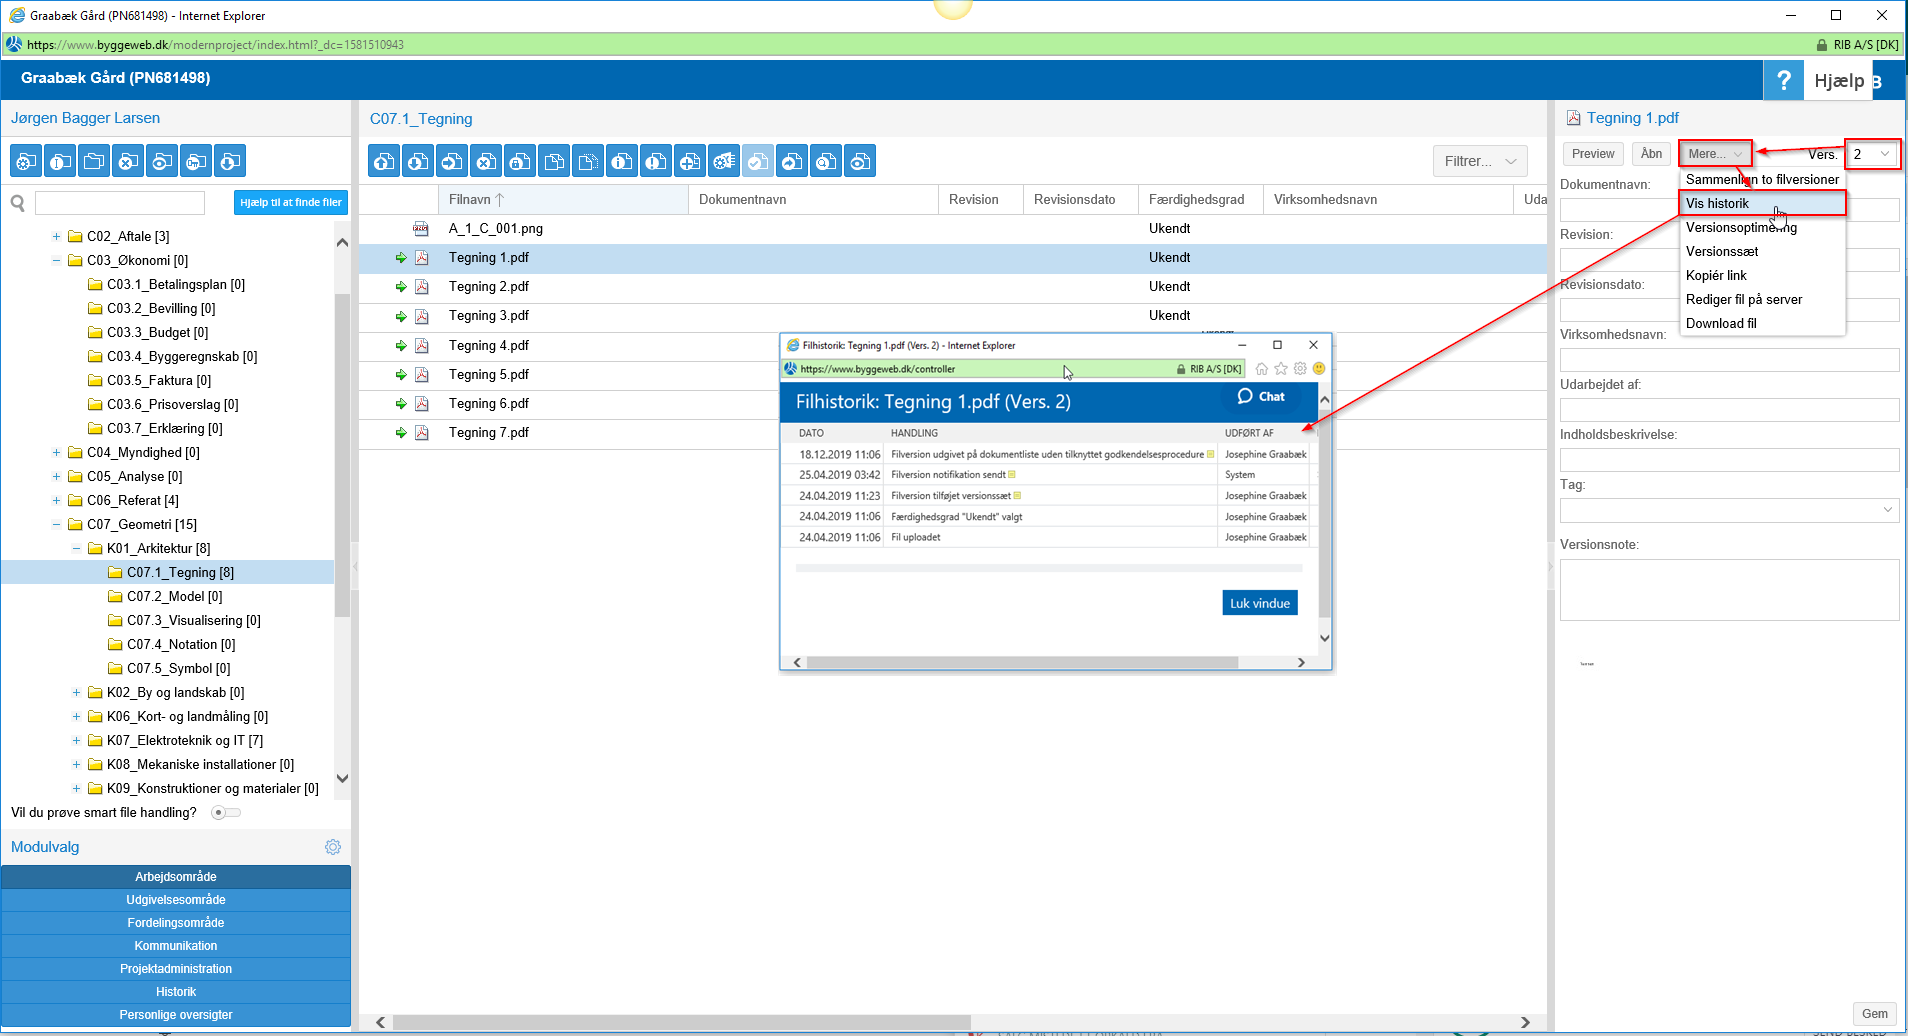Image resolution: width=1908 pixels, height=1036 pixels.
Task: Open the Vers. version dropdown
Action: point(1871,154)
